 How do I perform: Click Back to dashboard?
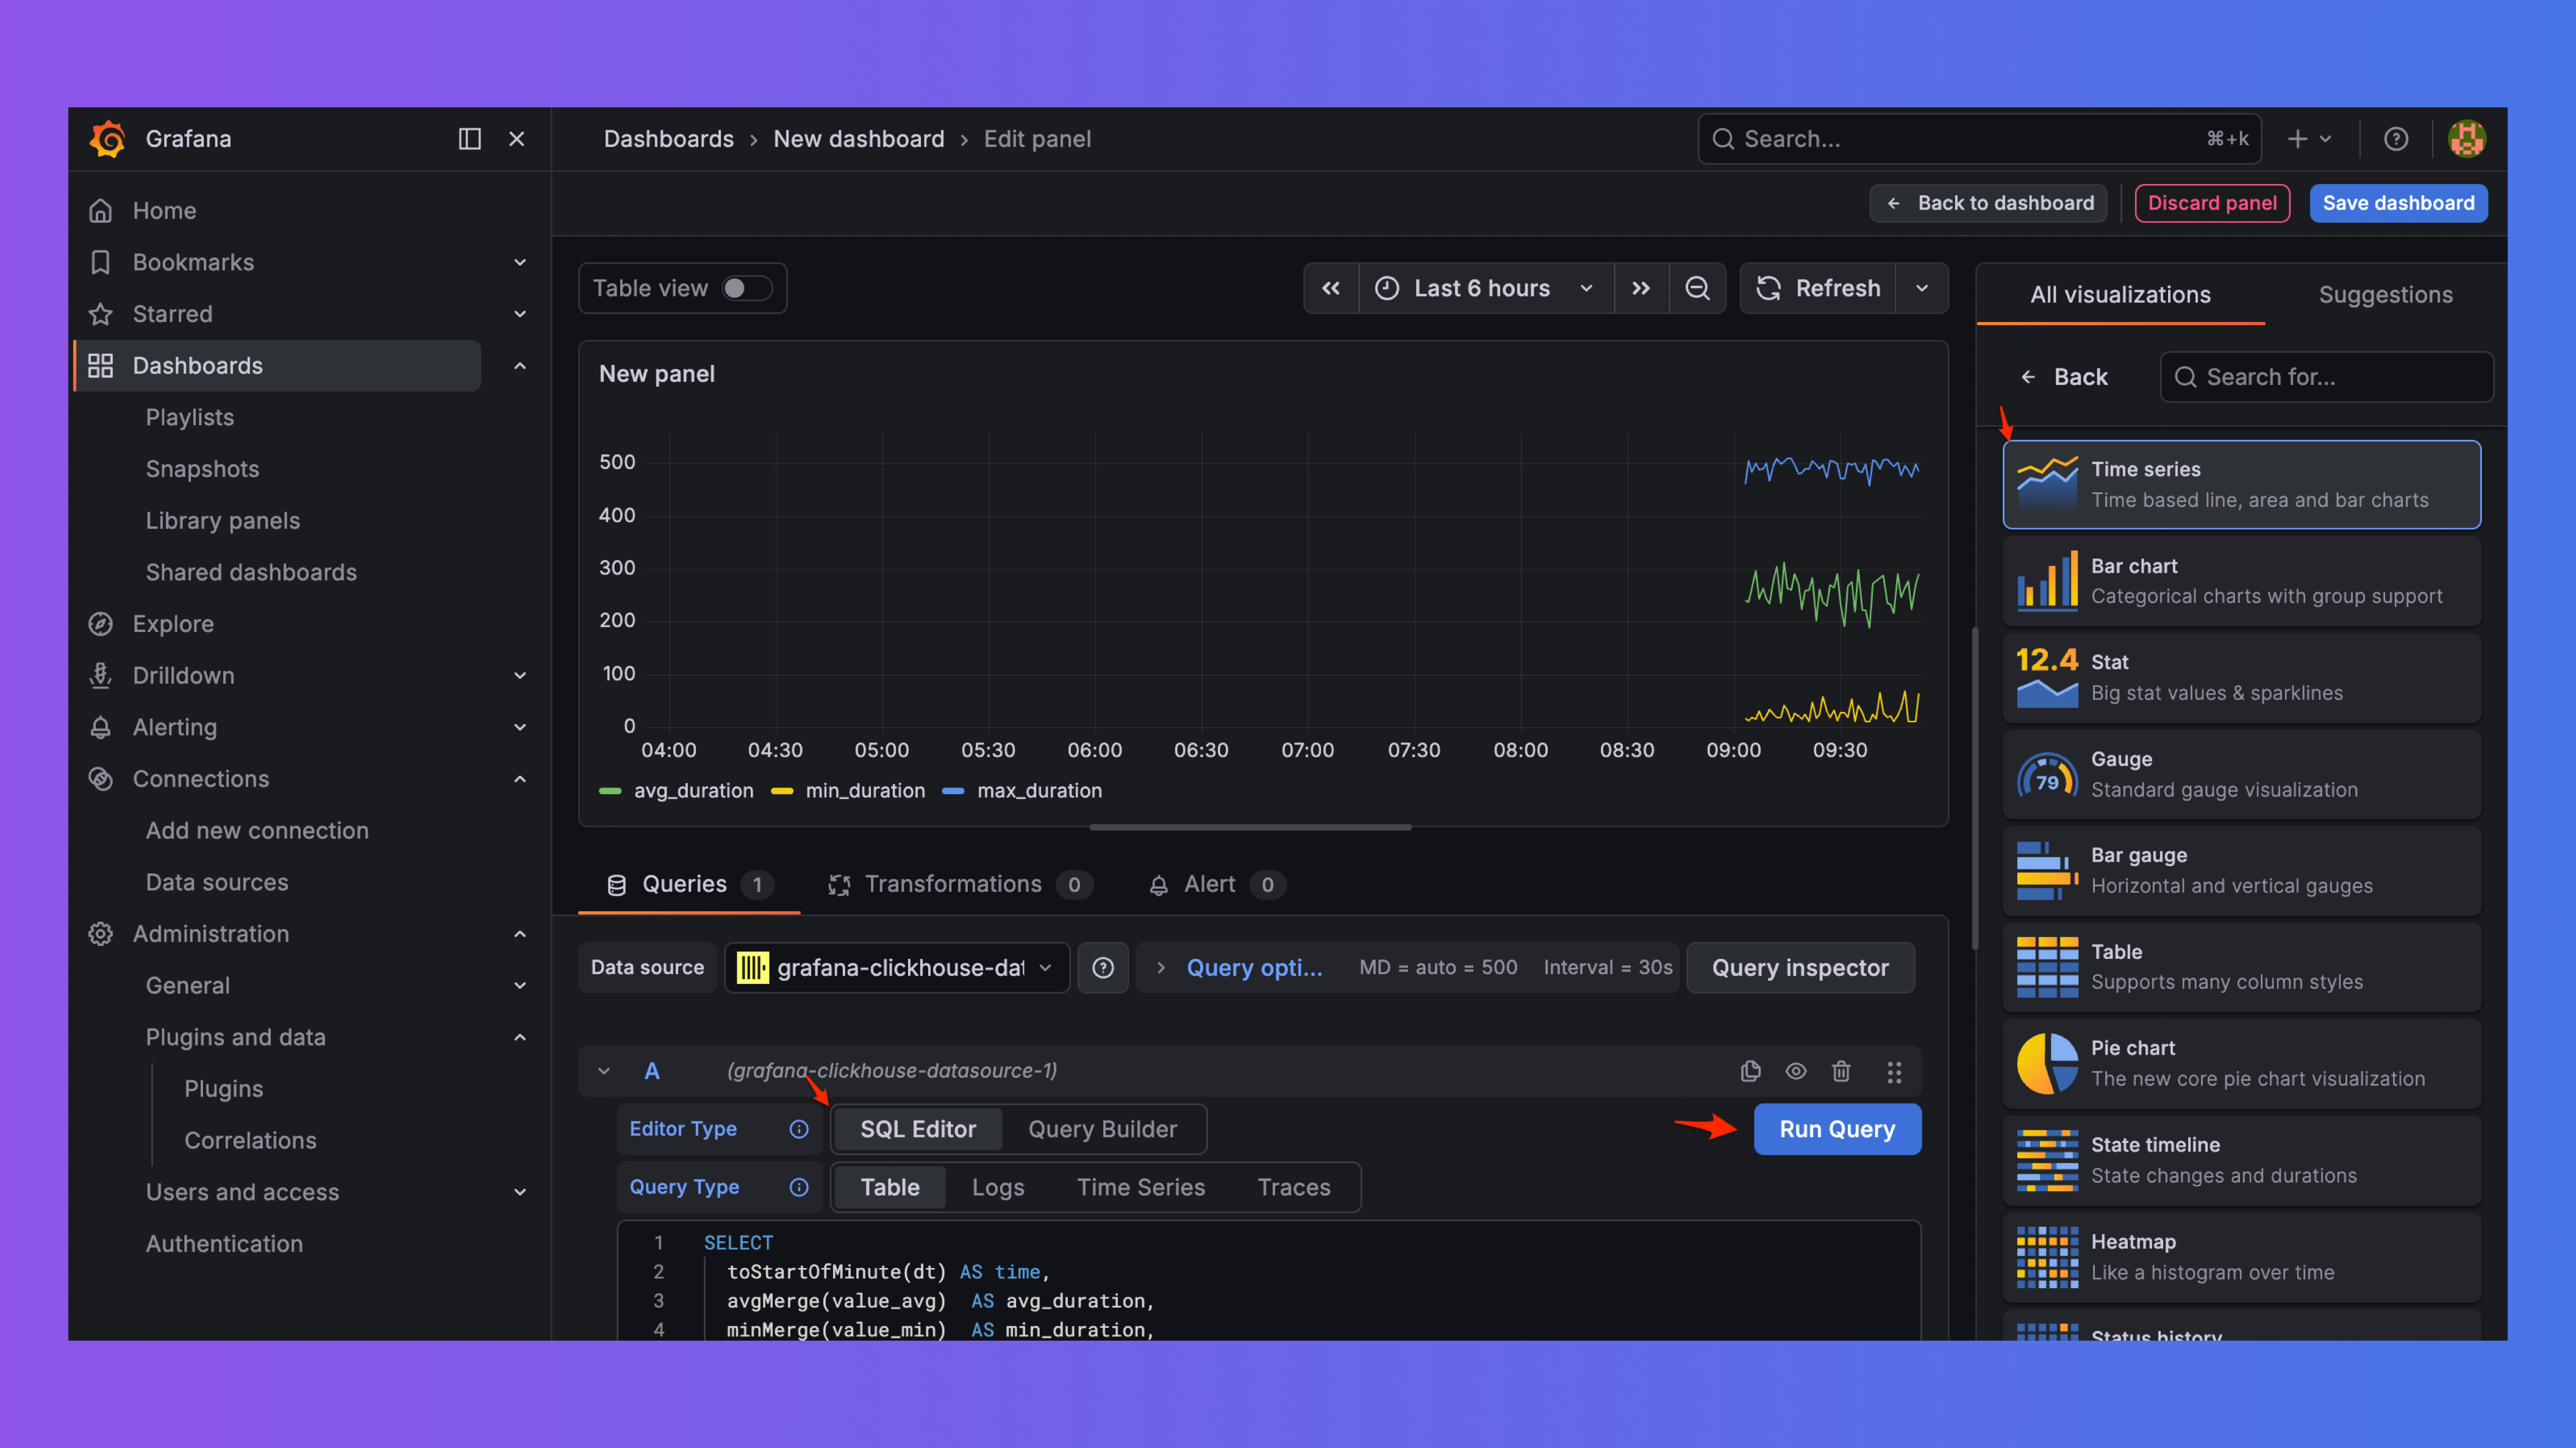point(1989,203)
